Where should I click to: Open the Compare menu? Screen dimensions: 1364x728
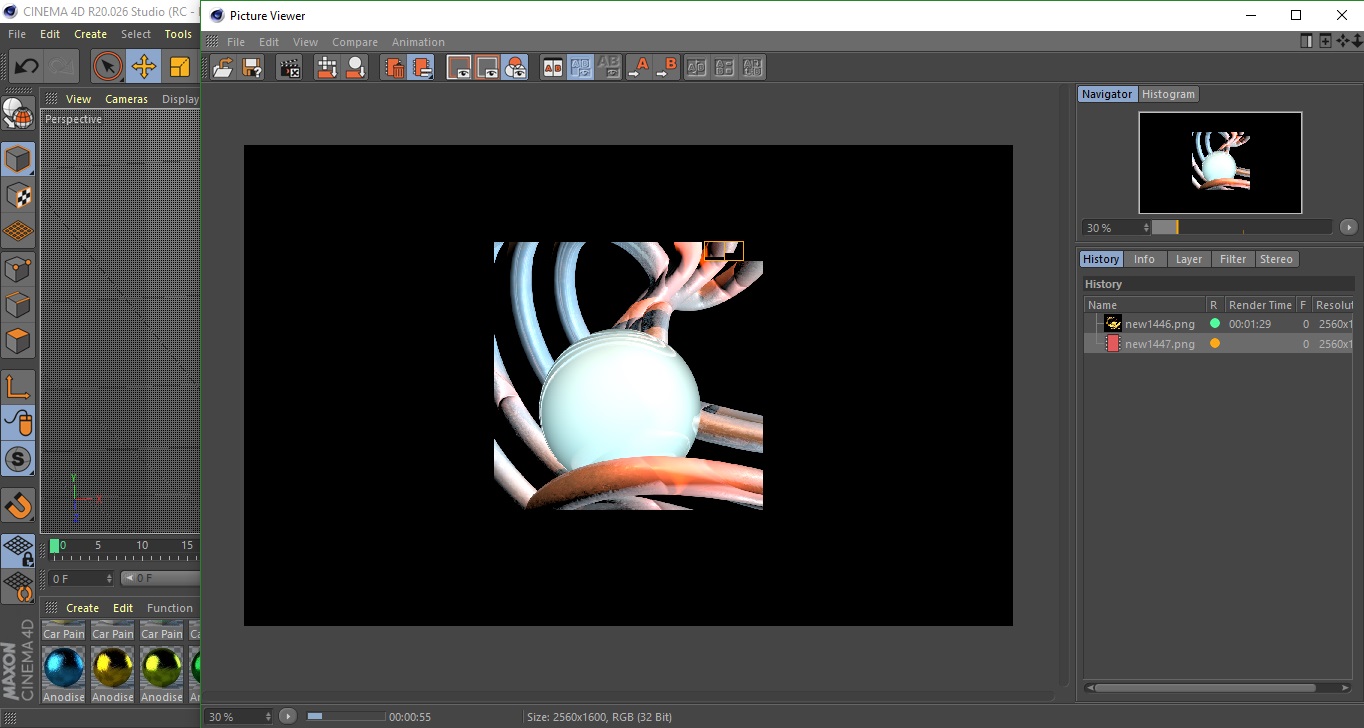354,42
